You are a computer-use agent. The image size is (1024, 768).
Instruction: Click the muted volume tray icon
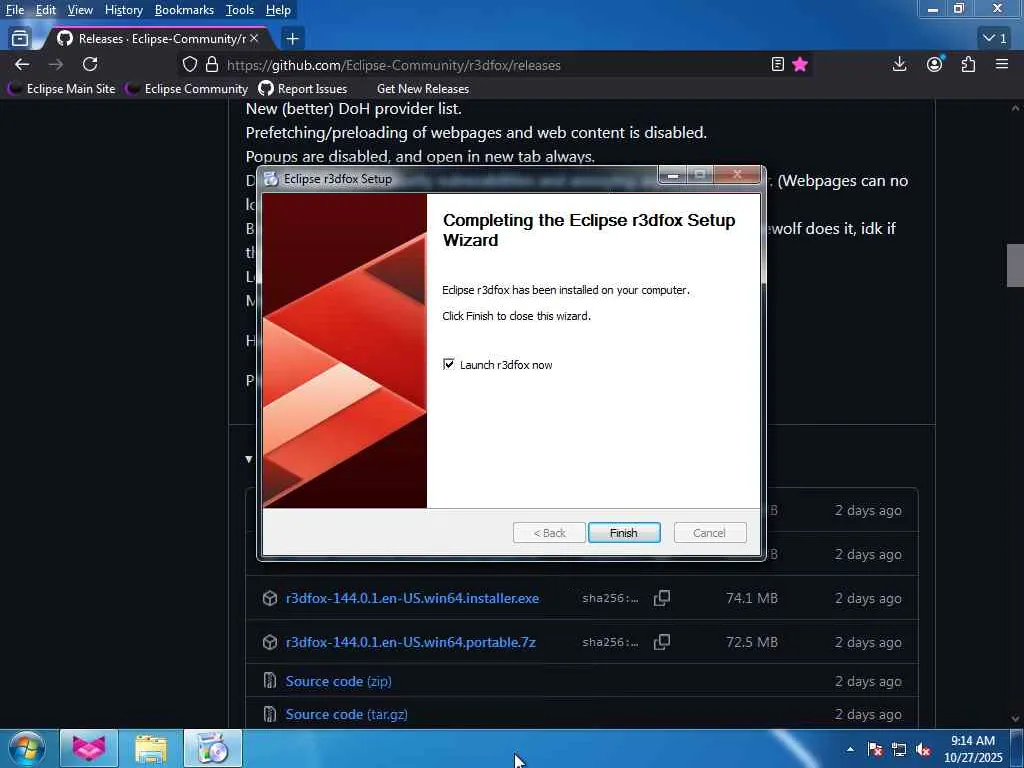tap(923, 750)
